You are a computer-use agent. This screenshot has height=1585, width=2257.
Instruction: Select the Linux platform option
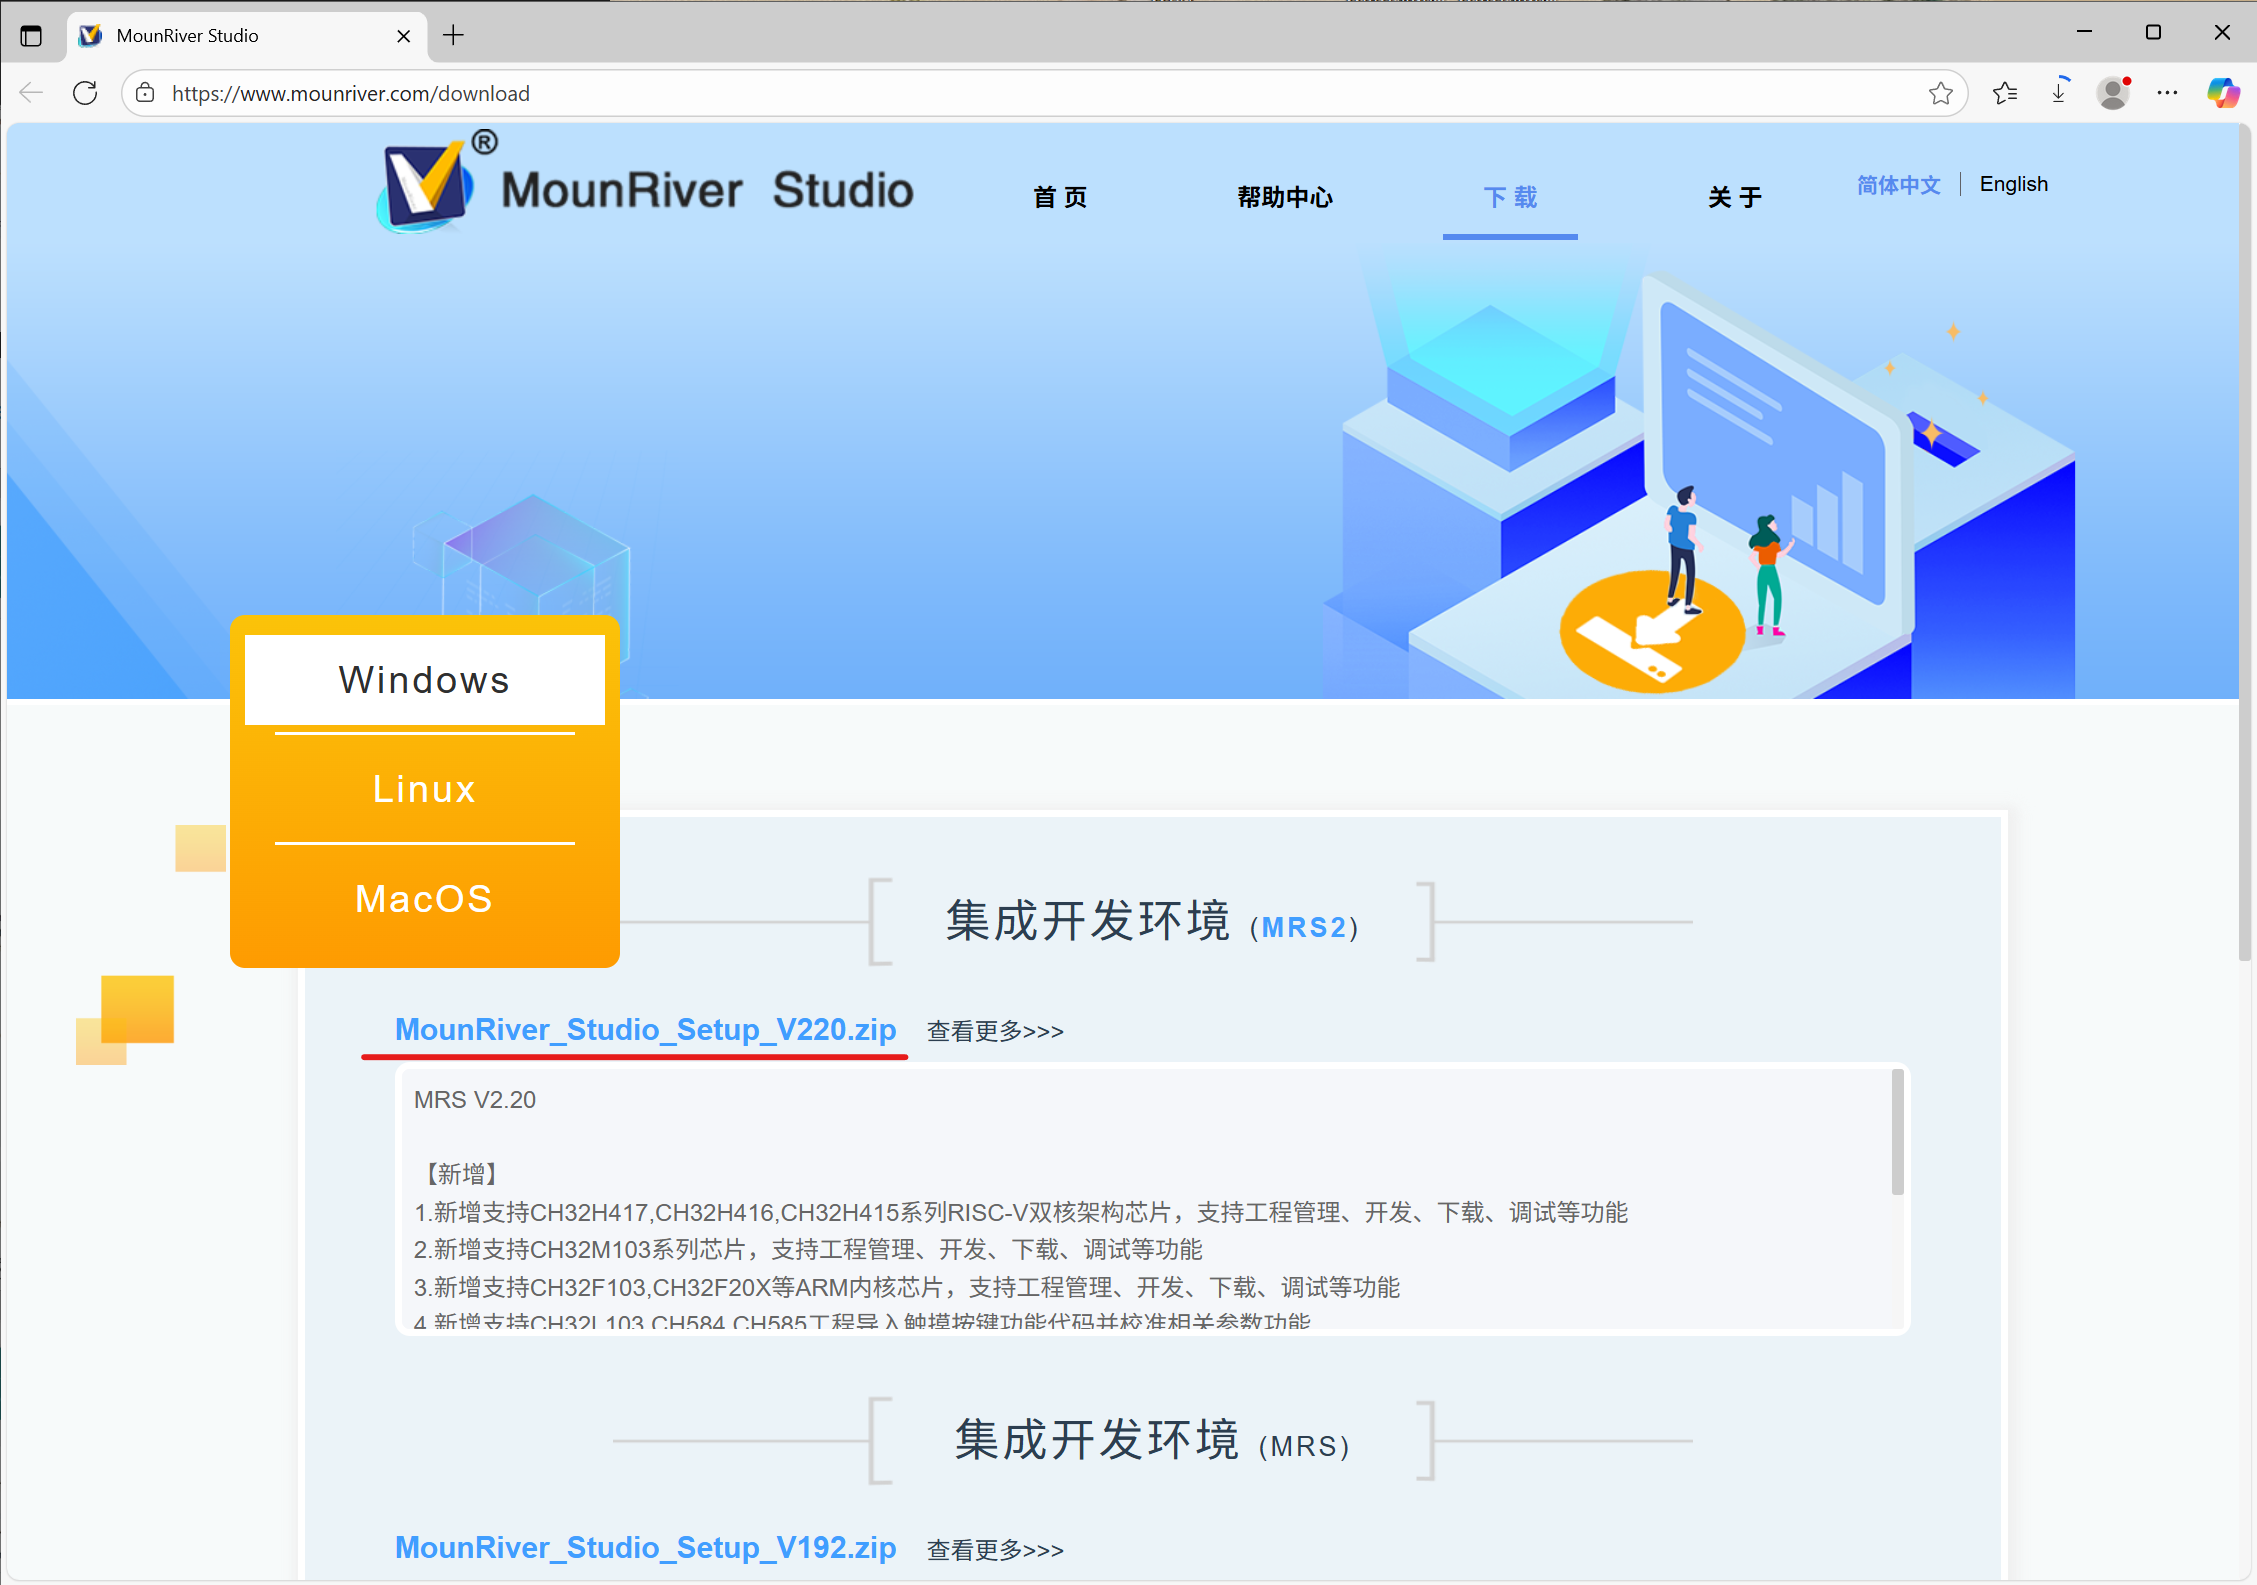click(x=424, y=789)
